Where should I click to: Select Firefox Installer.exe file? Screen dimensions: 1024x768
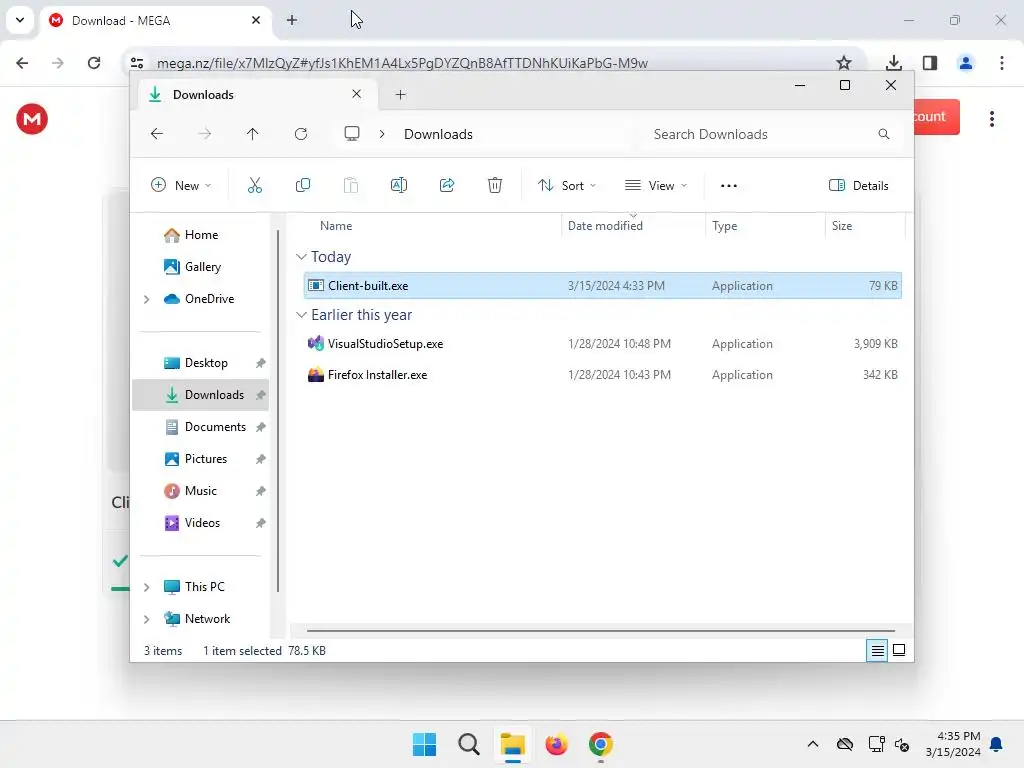[x=603, y=375]
